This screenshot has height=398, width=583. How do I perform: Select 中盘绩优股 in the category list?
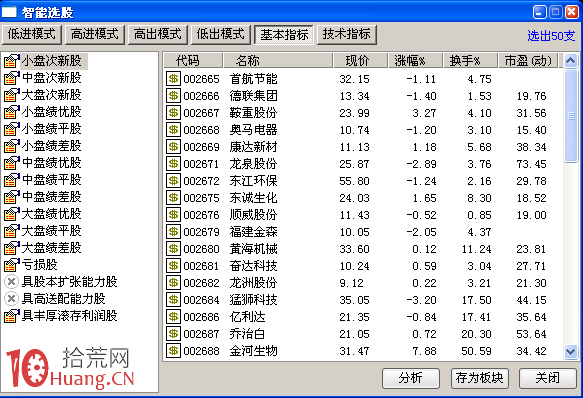(51, 163)
